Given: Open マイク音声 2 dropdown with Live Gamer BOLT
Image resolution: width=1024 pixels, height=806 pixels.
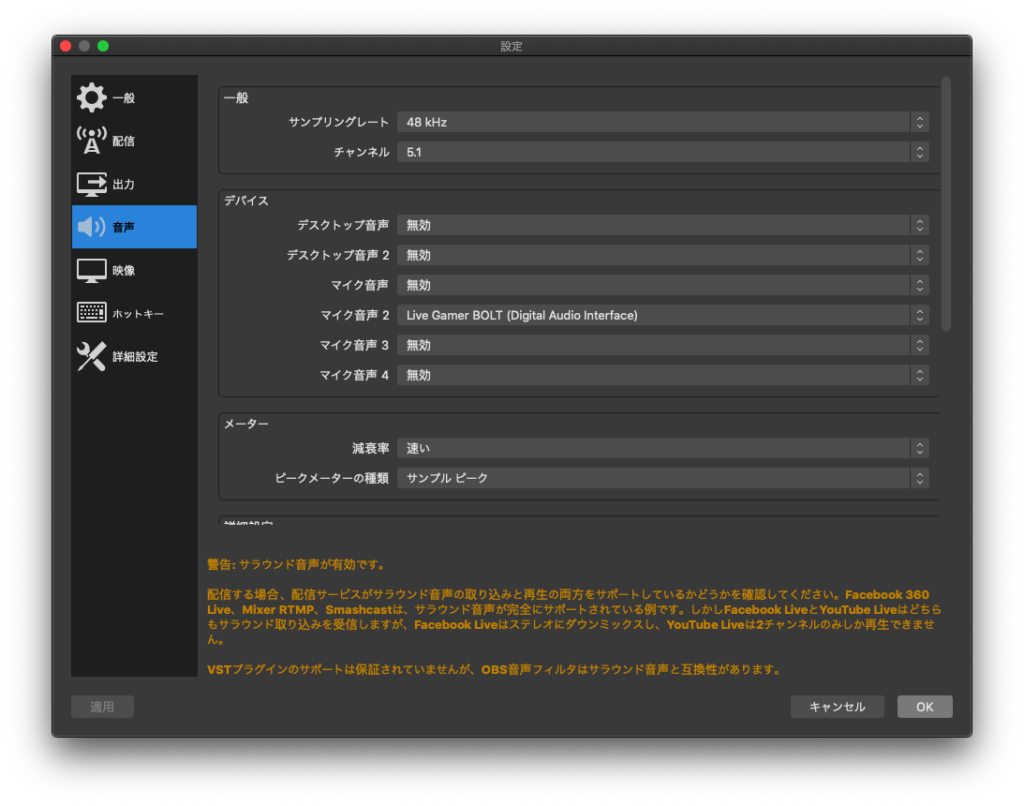Looking at the screenshot, I should pos(663,315).
